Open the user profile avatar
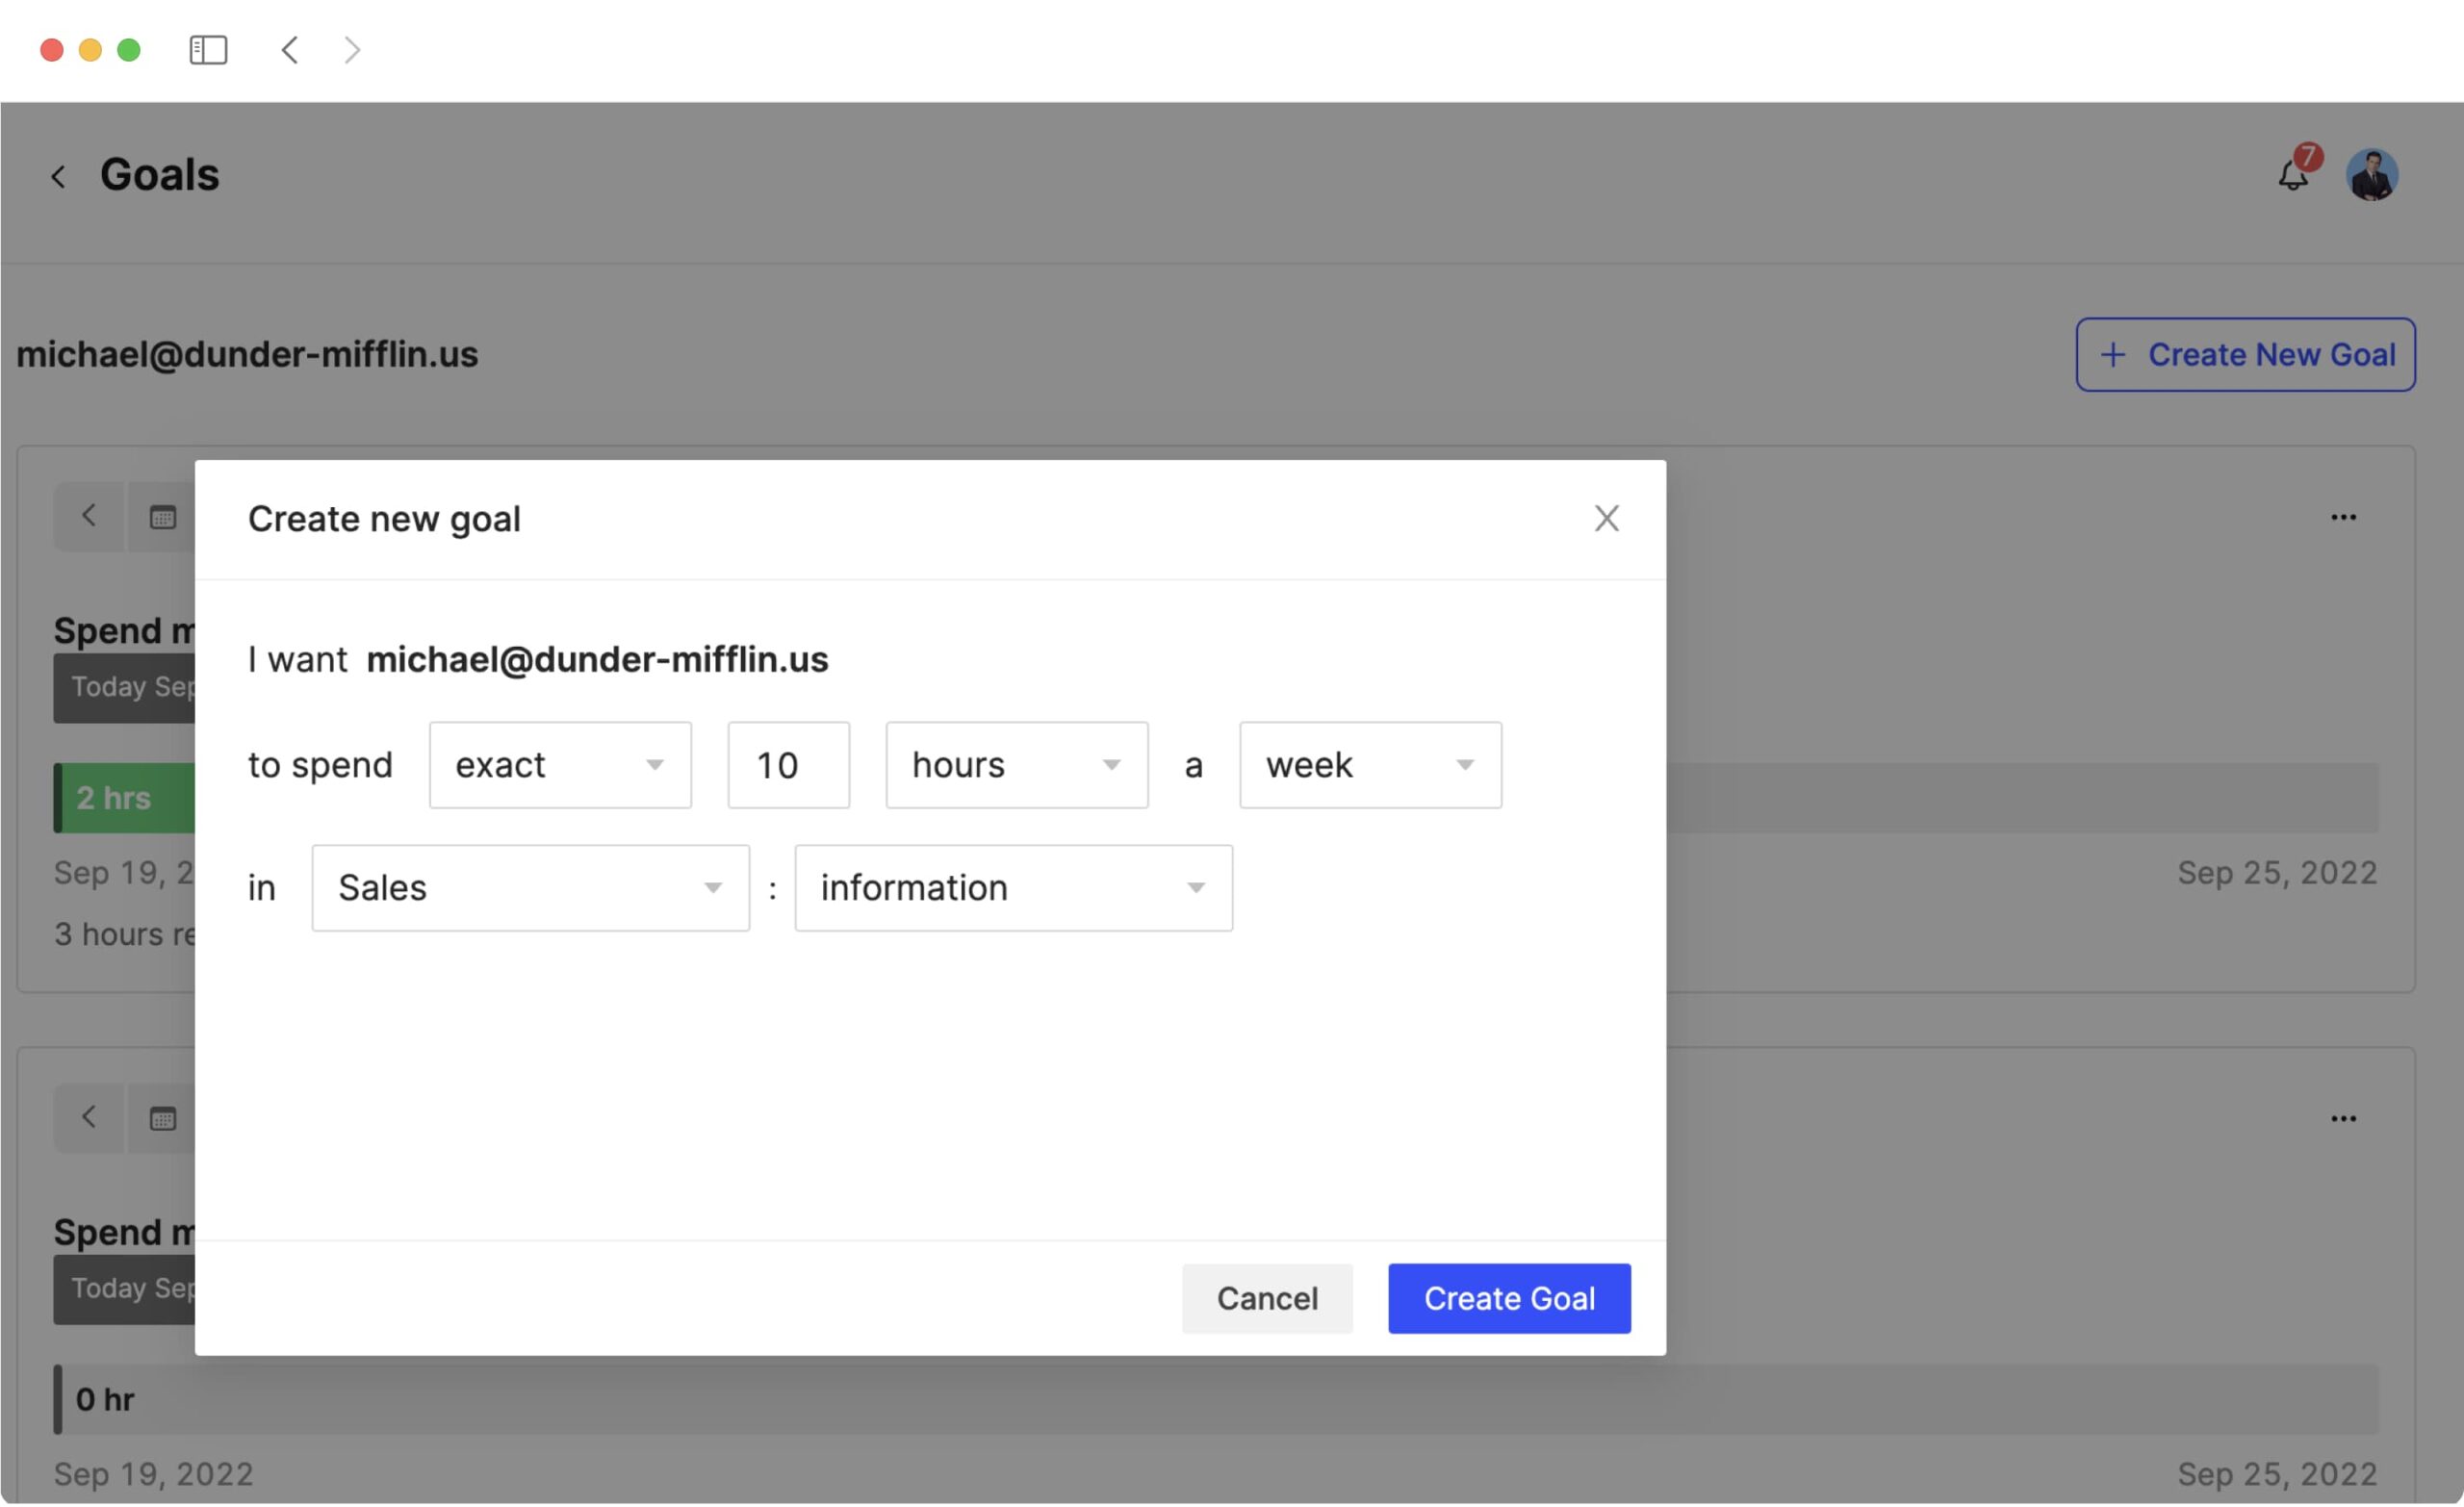Viewport: 2464px width, 1507px height. [x=2372, y=175]
